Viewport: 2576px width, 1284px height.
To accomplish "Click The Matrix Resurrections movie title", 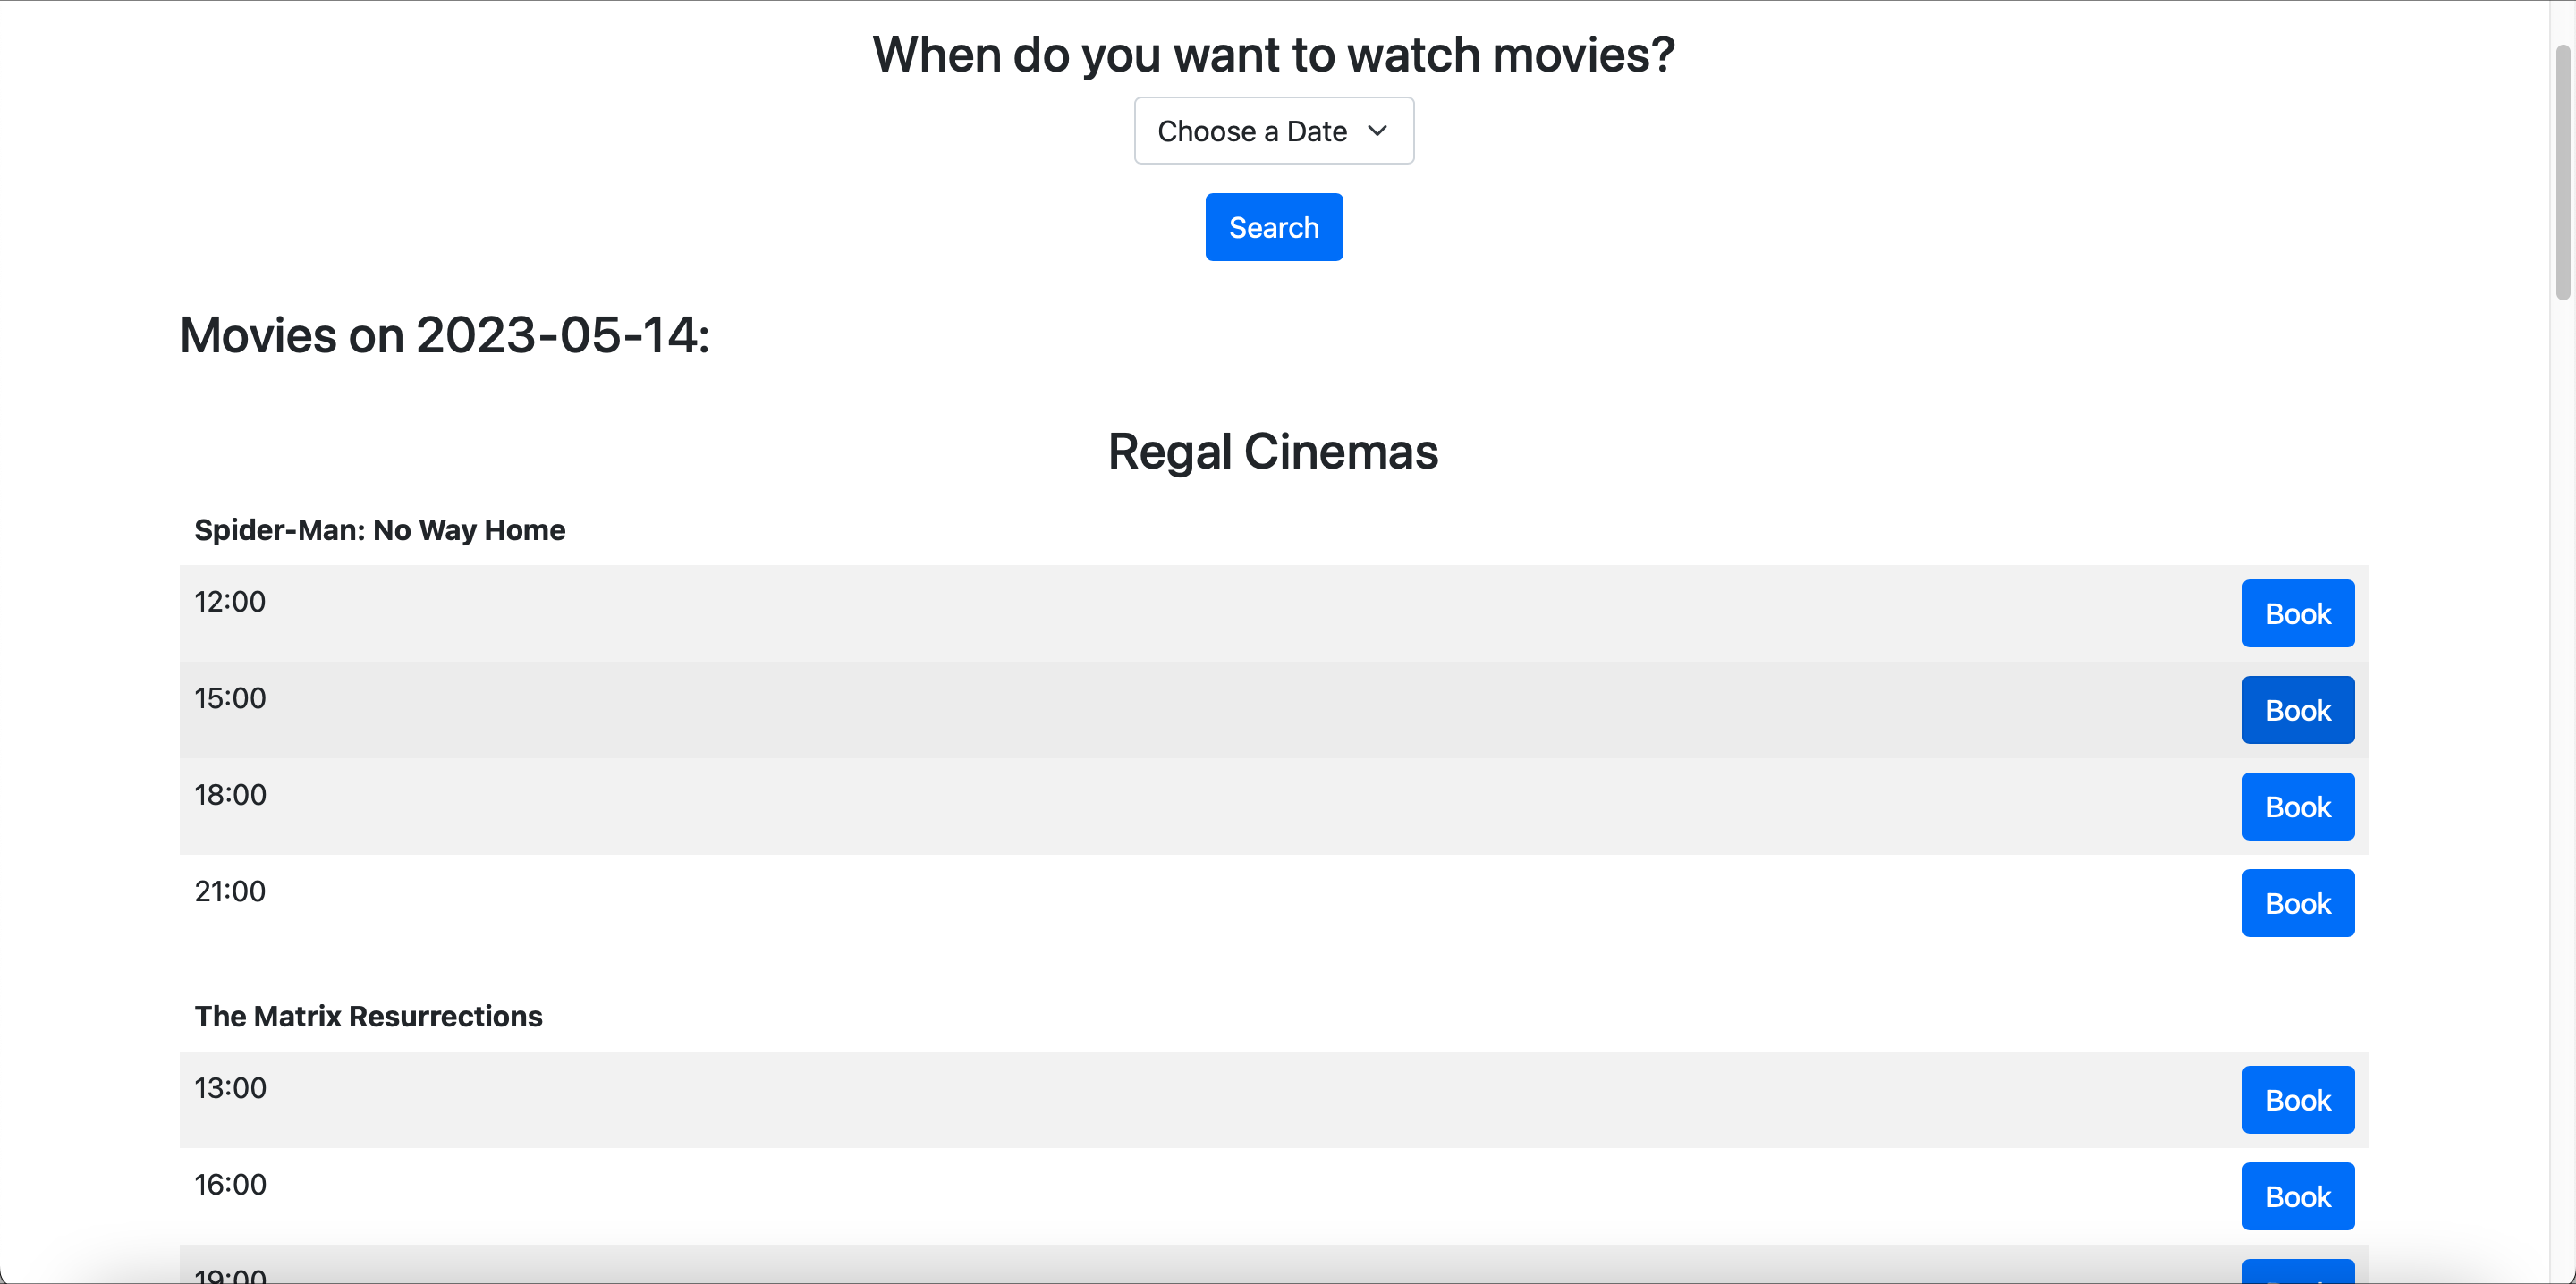I will point(368,1016).
